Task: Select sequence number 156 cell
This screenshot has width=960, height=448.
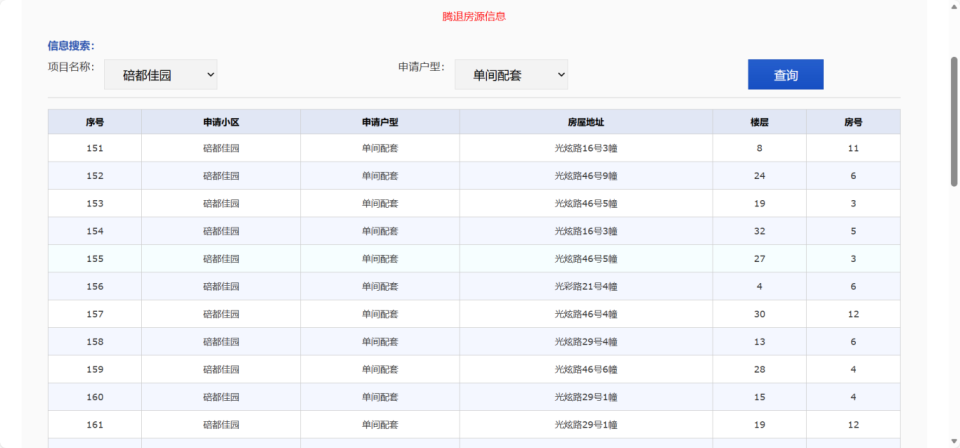Action: pos(95,286)
